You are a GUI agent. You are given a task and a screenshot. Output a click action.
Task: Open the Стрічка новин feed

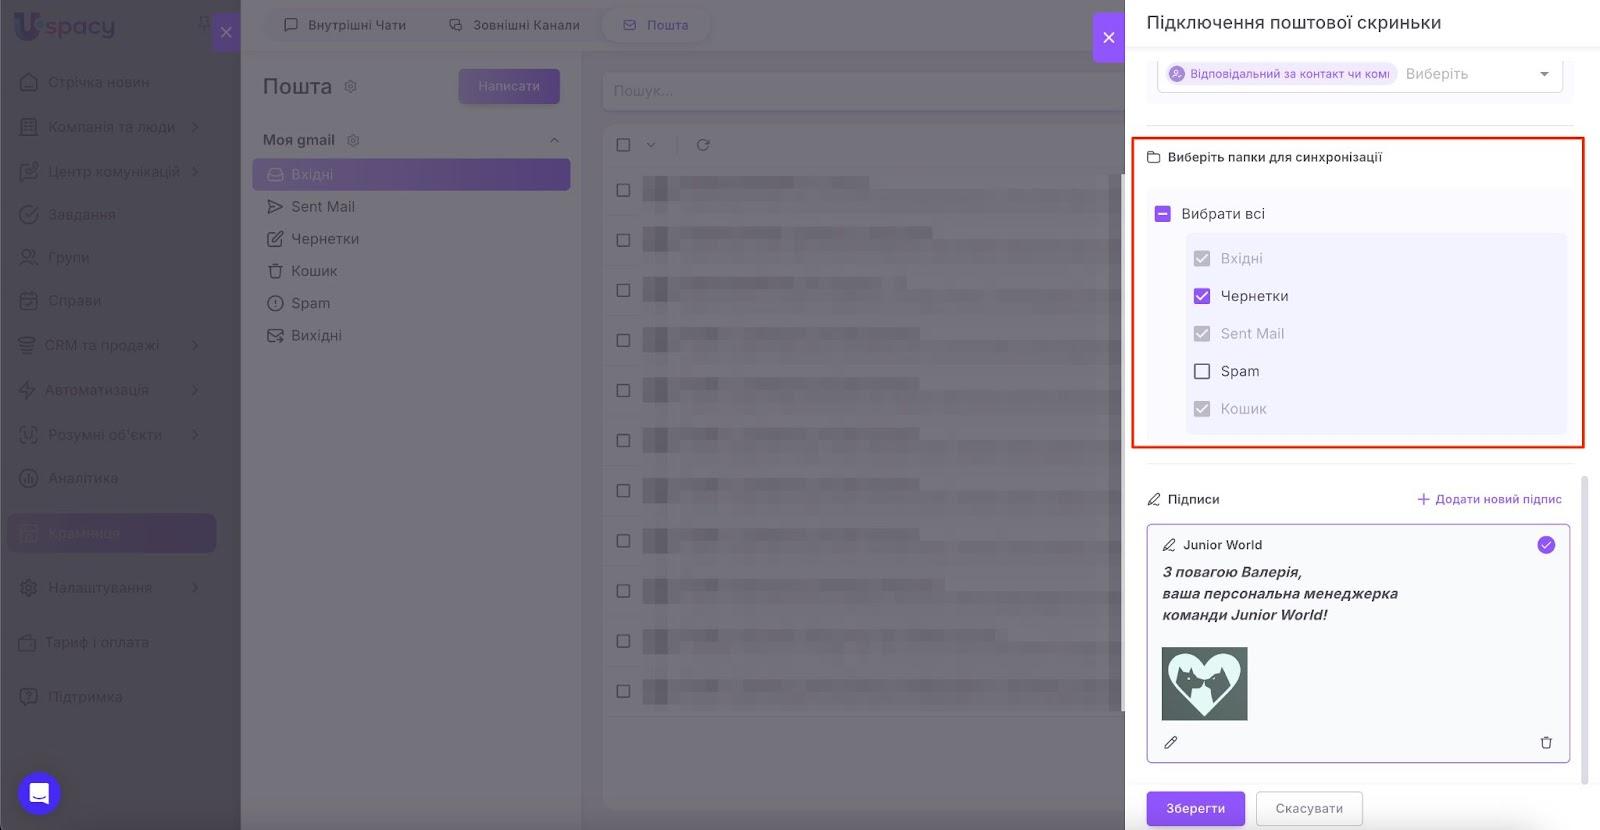tap(98, 82)
